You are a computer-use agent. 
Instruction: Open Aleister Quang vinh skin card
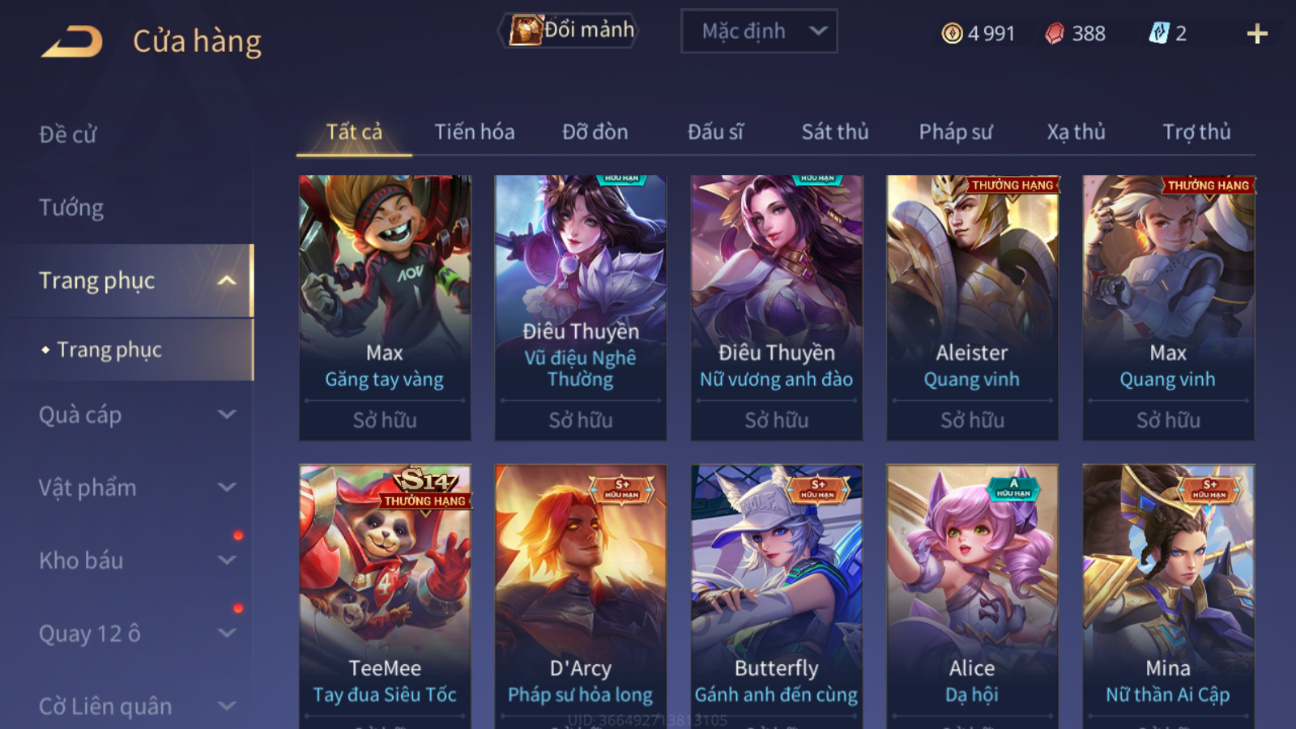point(972,308)
